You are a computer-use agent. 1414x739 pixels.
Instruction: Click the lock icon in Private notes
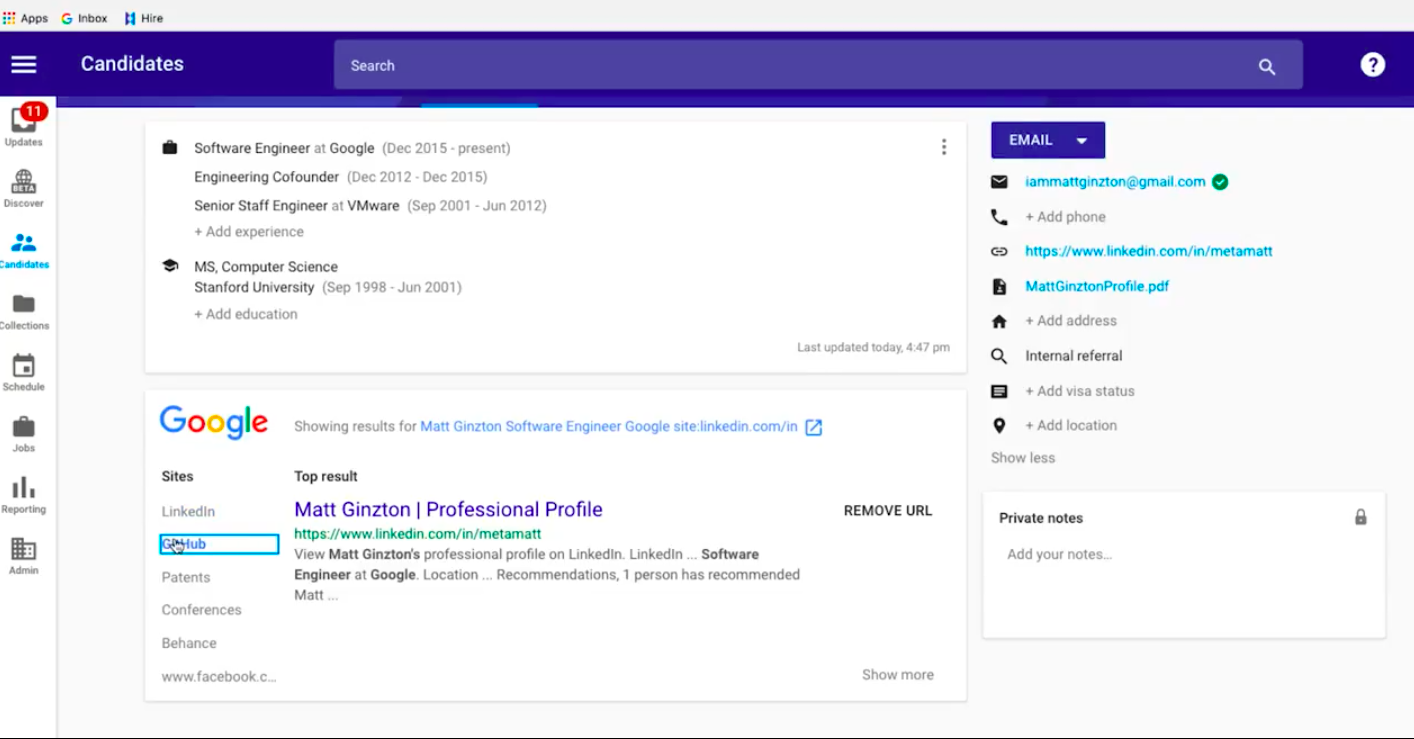pyautogui.click(x=1360, y=517)
